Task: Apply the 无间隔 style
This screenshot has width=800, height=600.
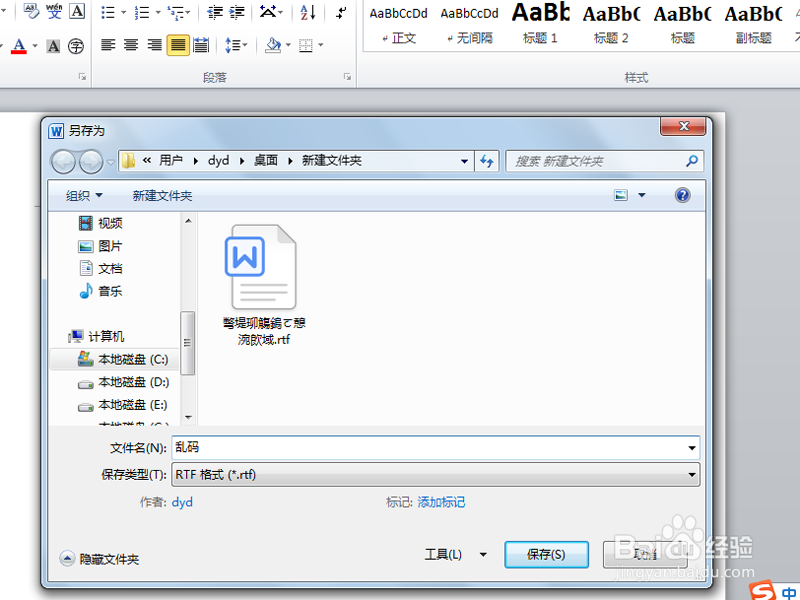Action: point(469,24)
